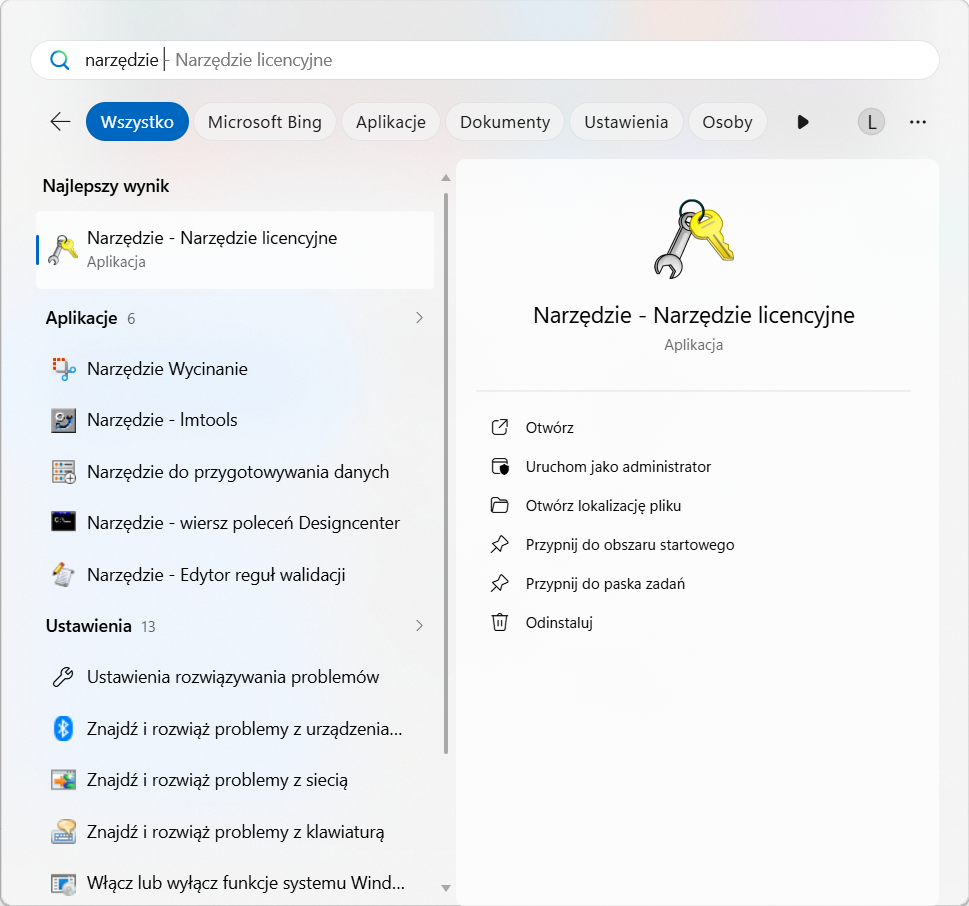Viewport: 969px width, 906px height.
Task: Choose Przypnij do obszaru startowego
Action: point(630,544)
